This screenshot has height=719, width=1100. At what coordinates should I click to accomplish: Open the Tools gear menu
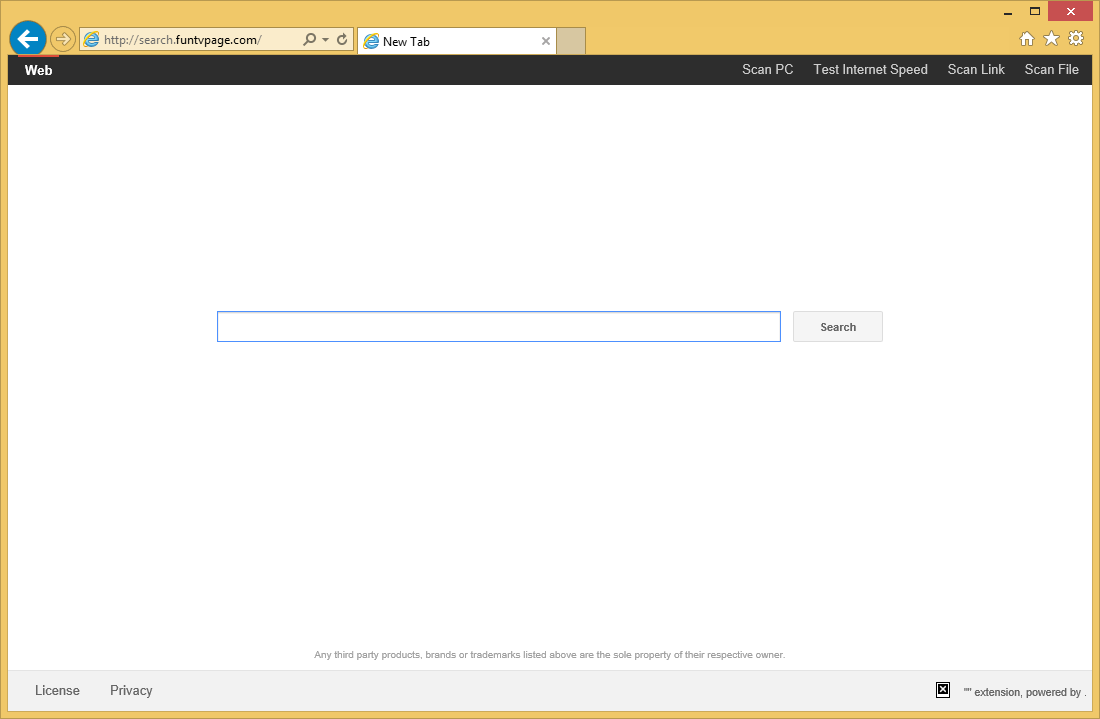tap(1075, 38)
